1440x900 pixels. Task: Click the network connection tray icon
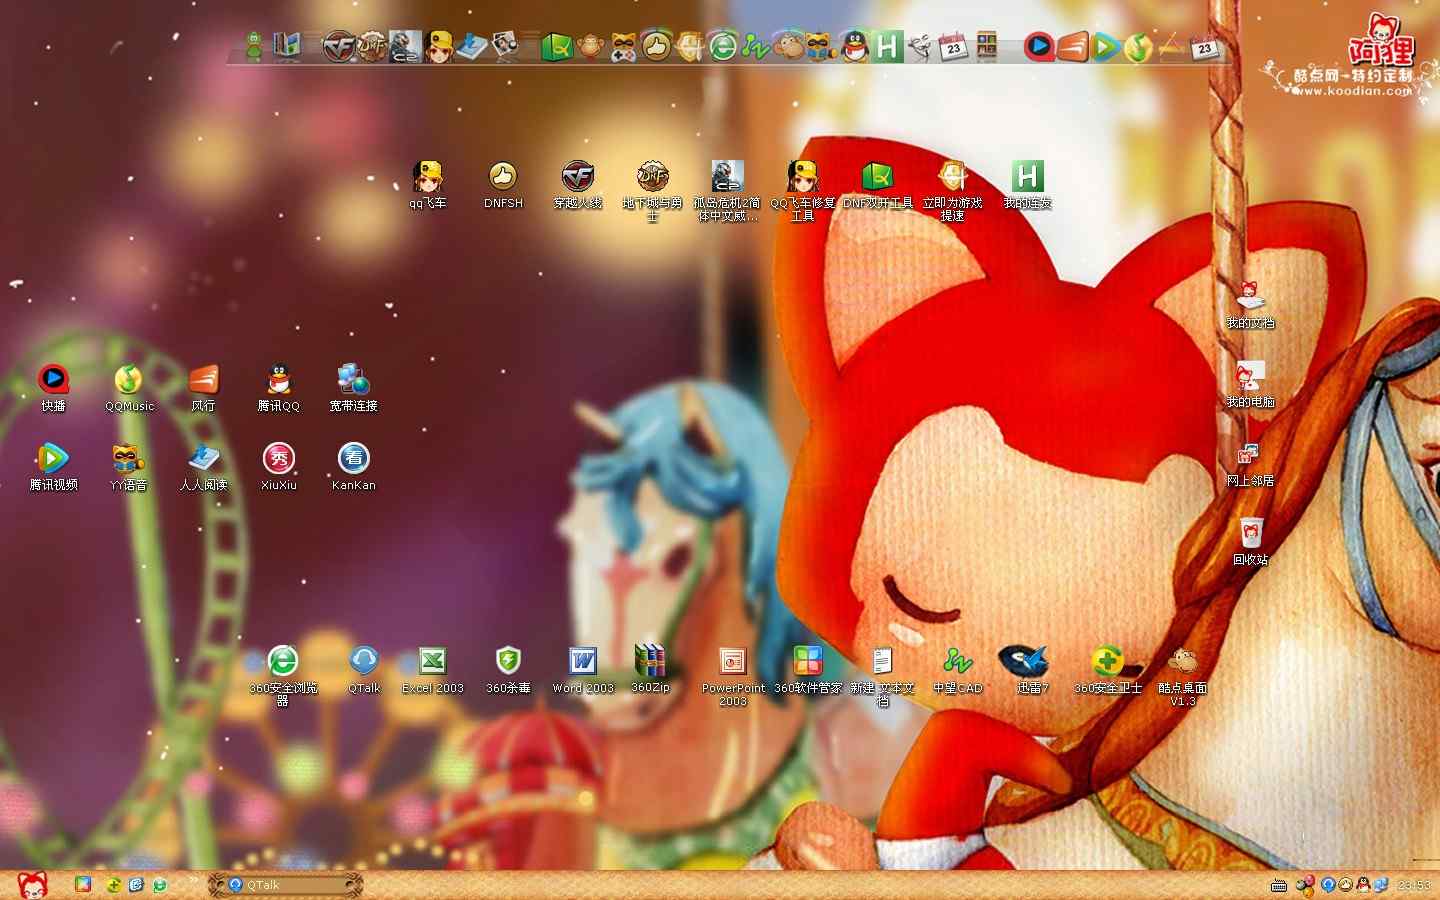tap(1380, 885)
